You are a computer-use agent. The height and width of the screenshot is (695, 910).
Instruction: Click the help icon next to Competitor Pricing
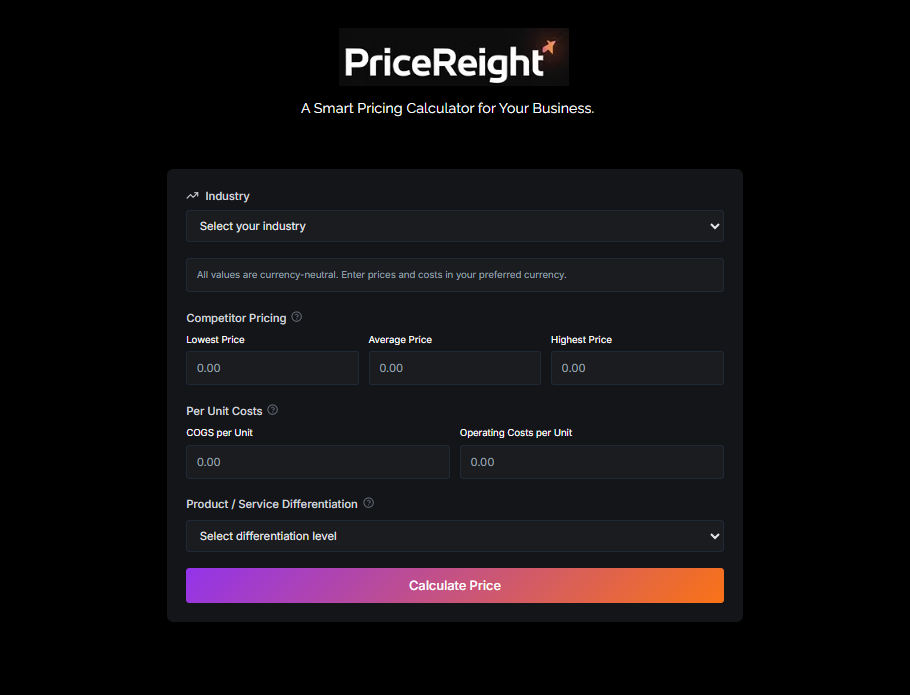pos(296,316)
